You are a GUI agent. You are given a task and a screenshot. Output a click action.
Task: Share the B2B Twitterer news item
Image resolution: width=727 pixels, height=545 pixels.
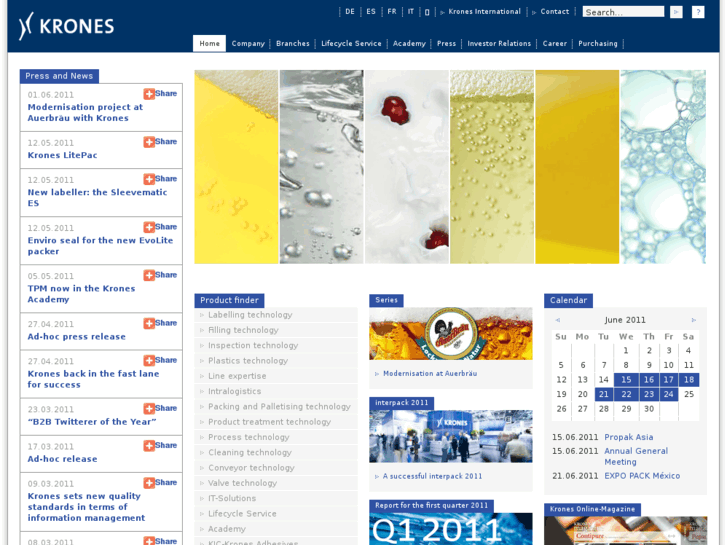click(160, 409)
